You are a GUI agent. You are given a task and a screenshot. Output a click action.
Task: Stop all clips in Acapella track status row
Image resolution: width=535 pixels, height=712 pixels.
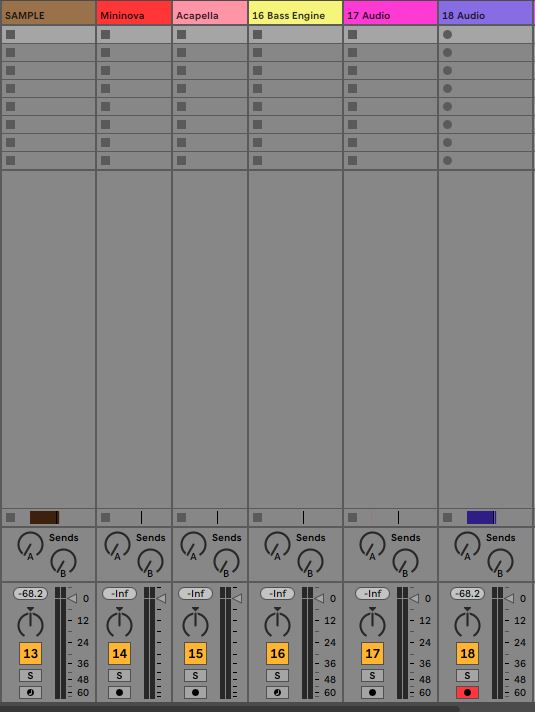(x=181, y=517)
